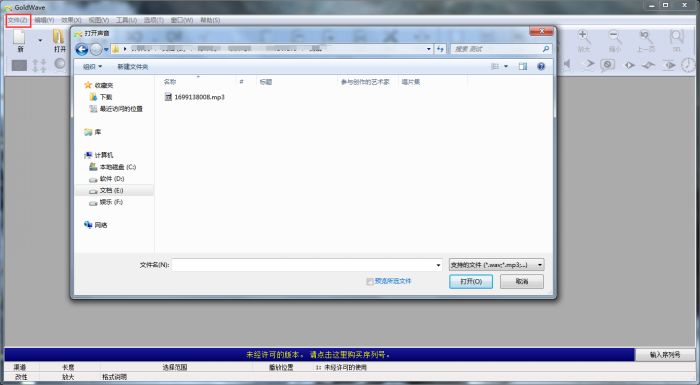Screen dimensions: 700x385
Task: Click the gray square stop icon in GoldWave toolbar
Action: pyautogui.click(x=19, y=66)
